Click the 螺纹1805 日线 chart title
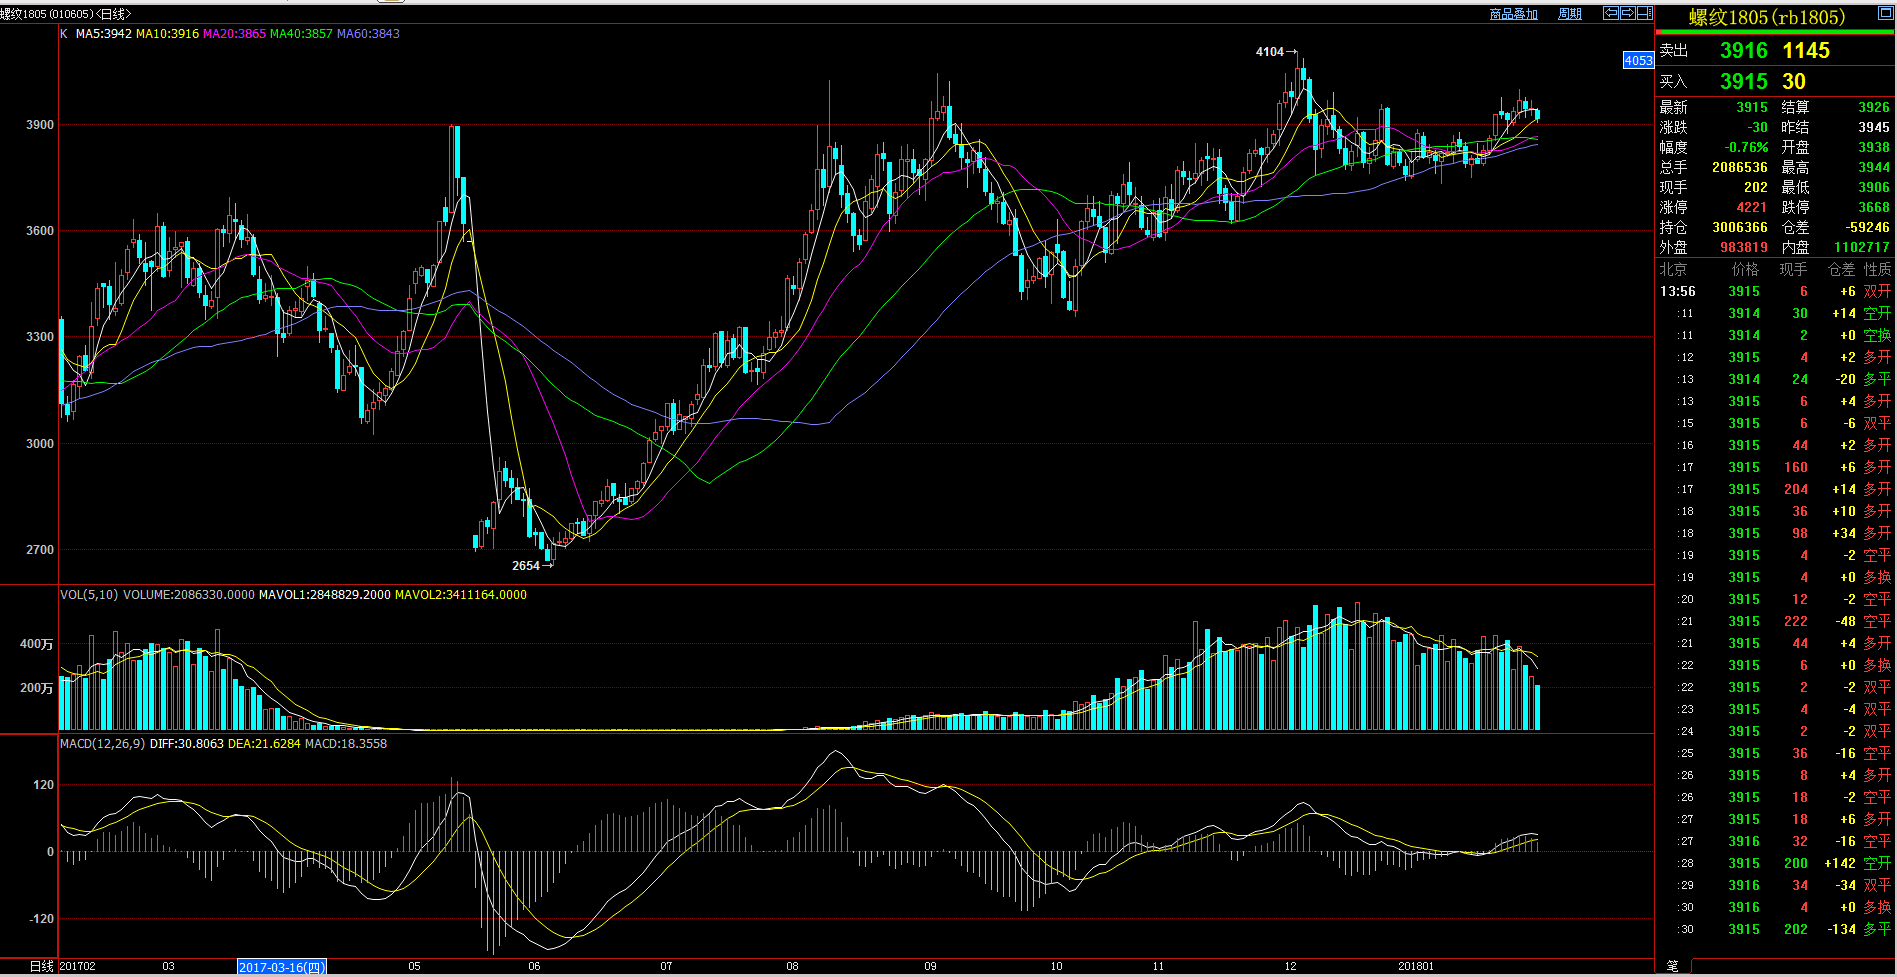The width and height of the screenshot is (1897, 977). click(65, 14)
